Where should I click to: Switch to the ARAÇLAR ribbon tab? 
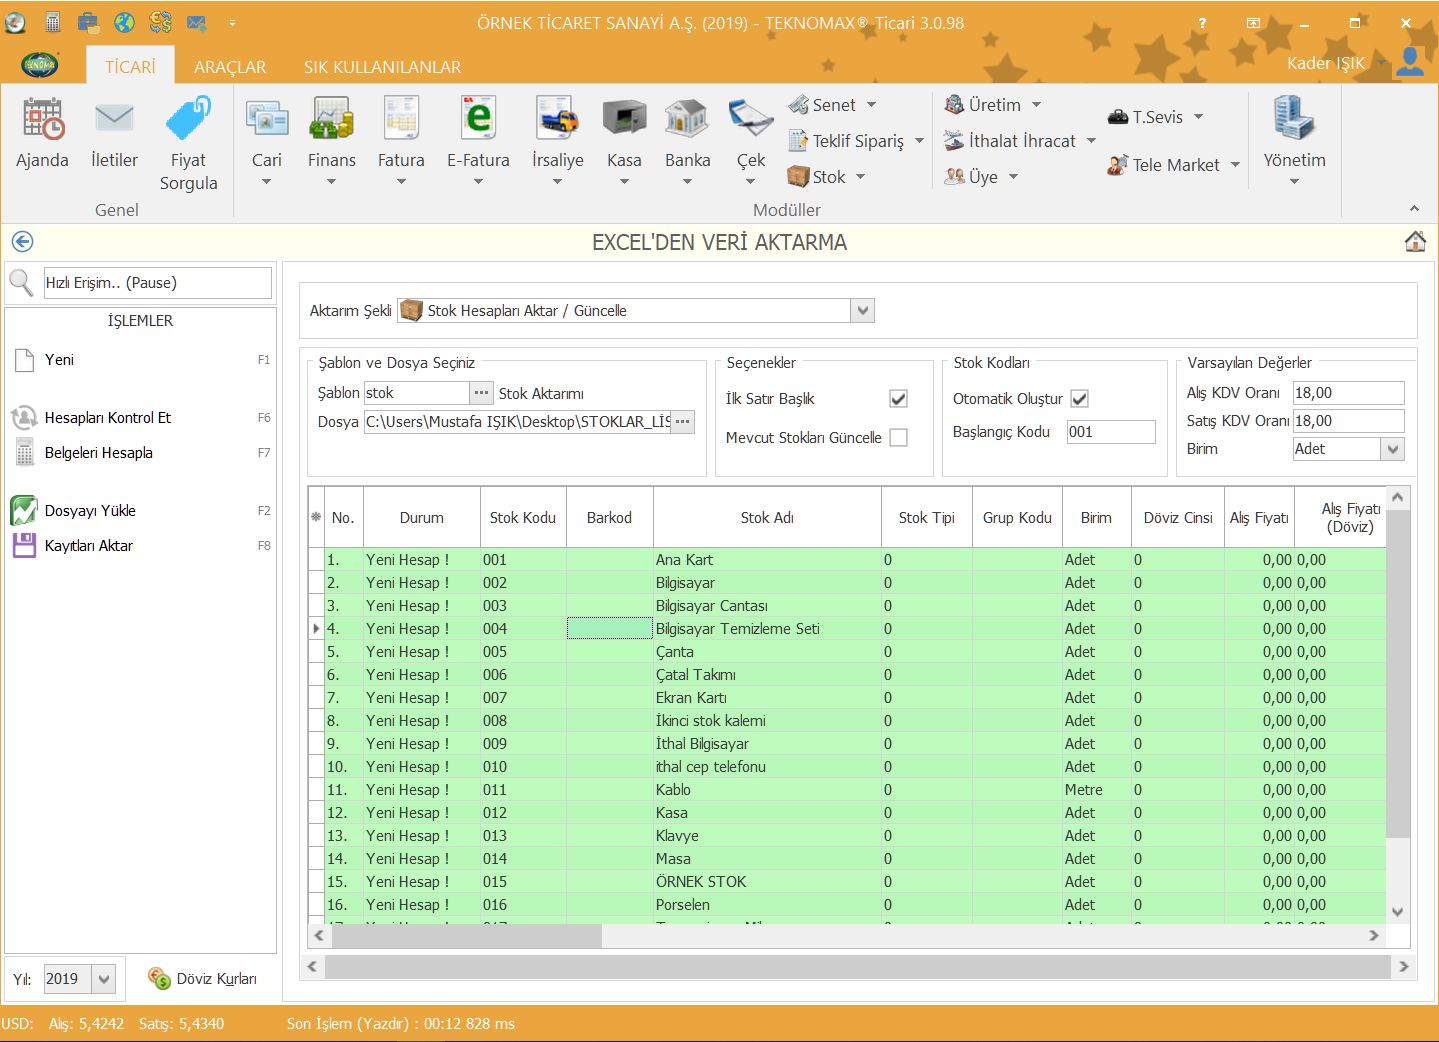point(230,67)
